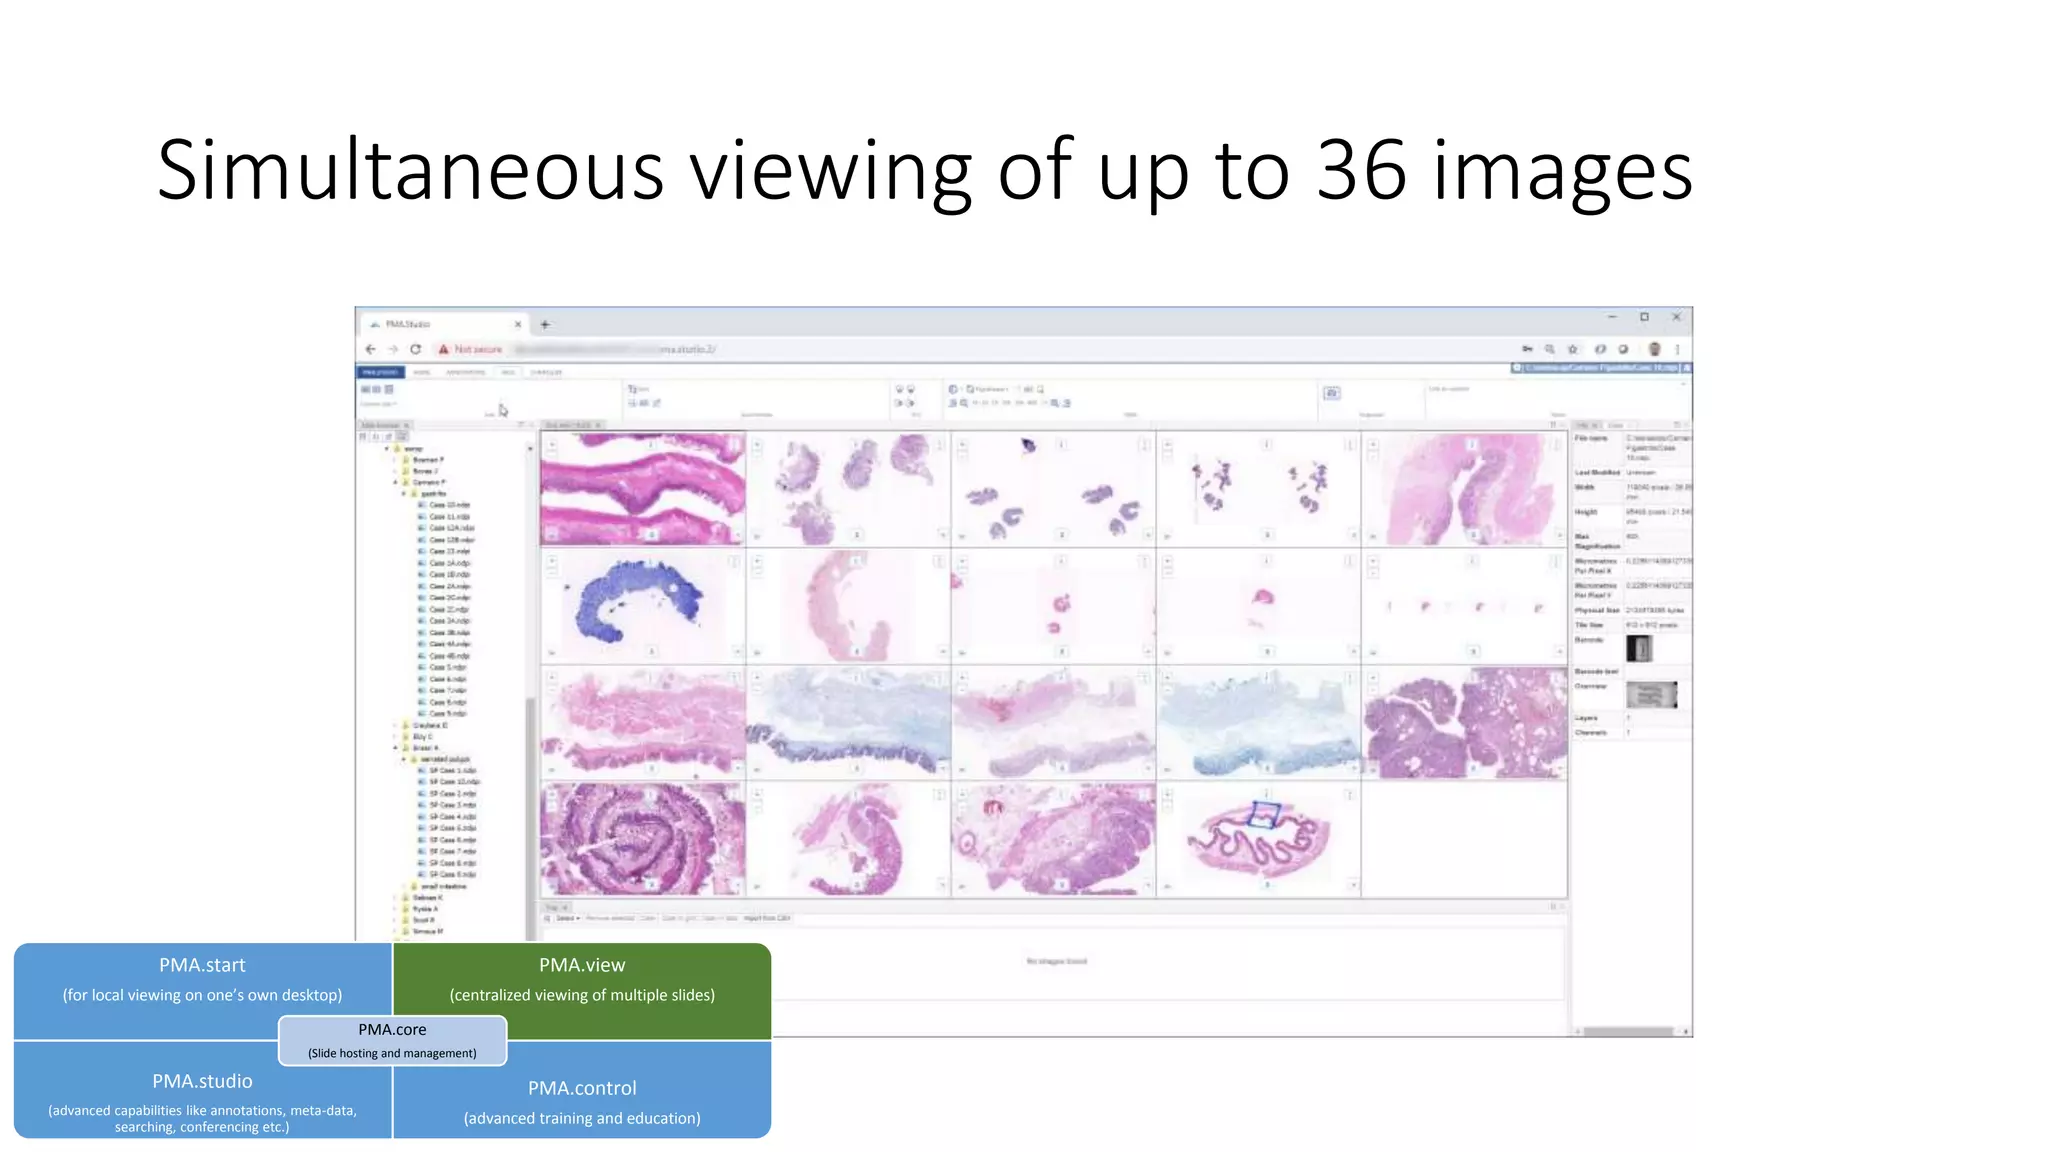Click the browser back arrow

coord(371,349)
